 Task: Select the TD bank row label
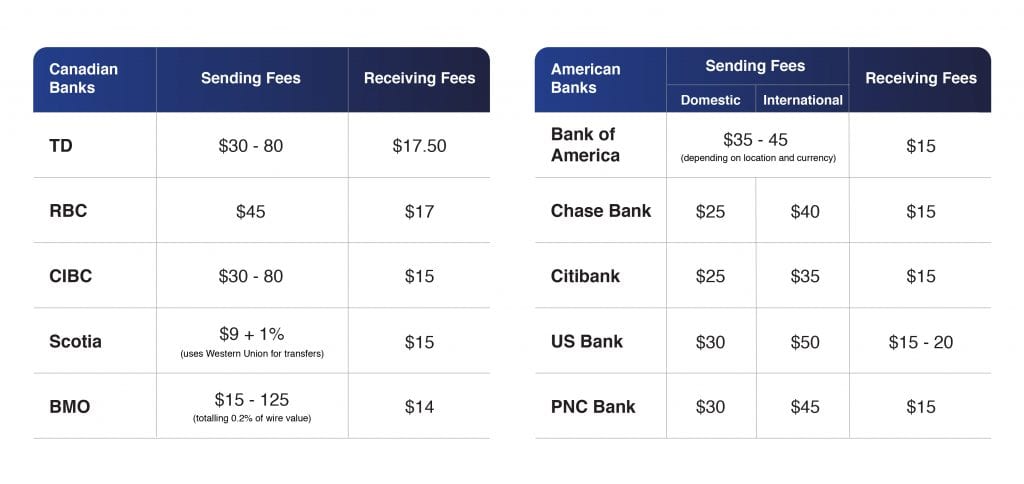coord(61,146)
